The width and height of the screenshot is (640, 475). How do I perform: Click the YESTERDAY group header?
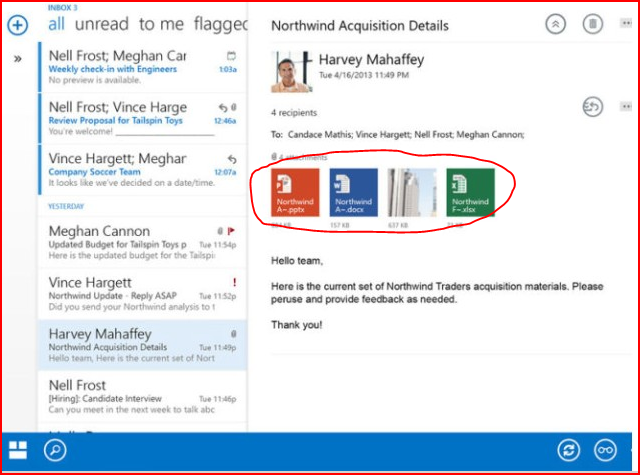(66, 206)
